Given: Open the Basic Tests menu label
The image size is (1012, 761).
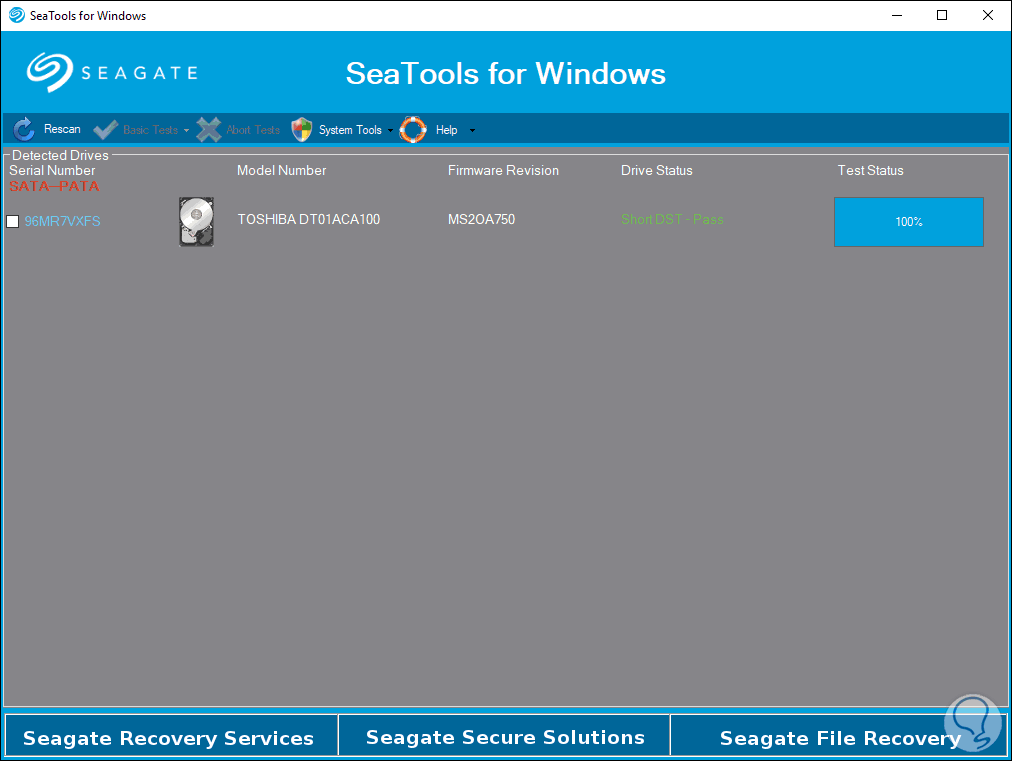Looking at the screenshot, I should 150,130.
